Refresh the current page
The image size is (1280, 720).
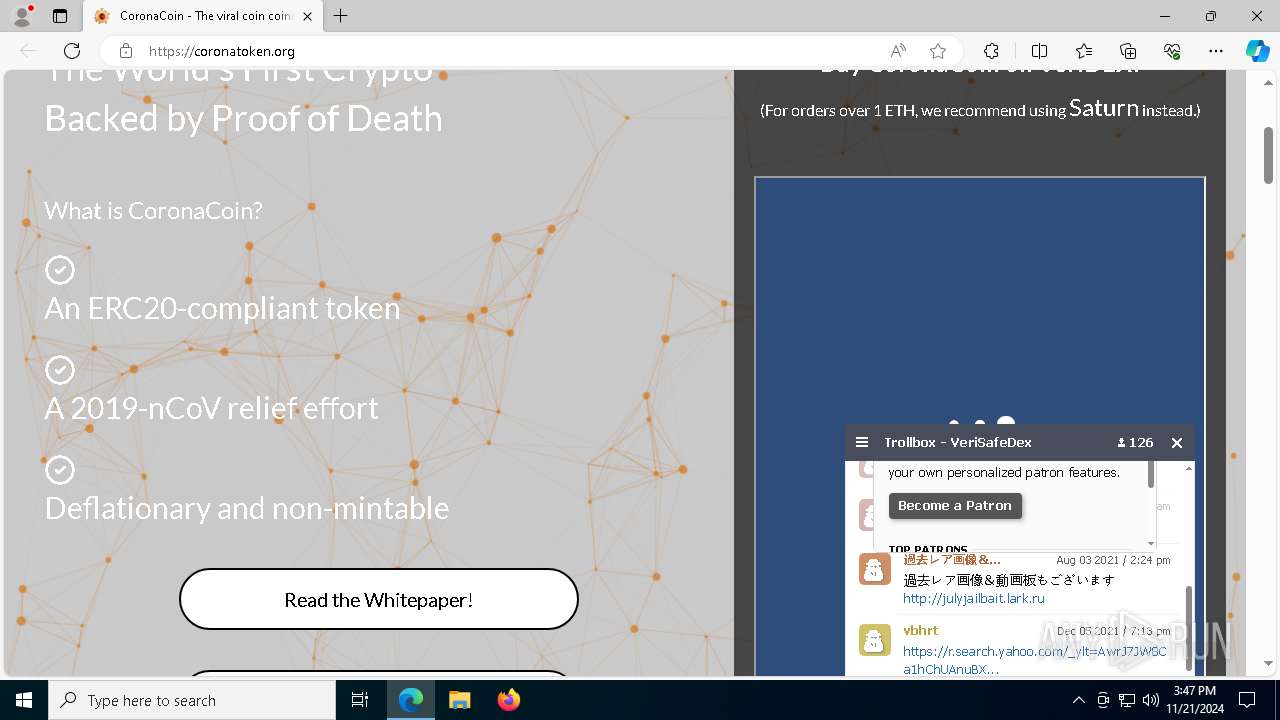coord(72,51)
